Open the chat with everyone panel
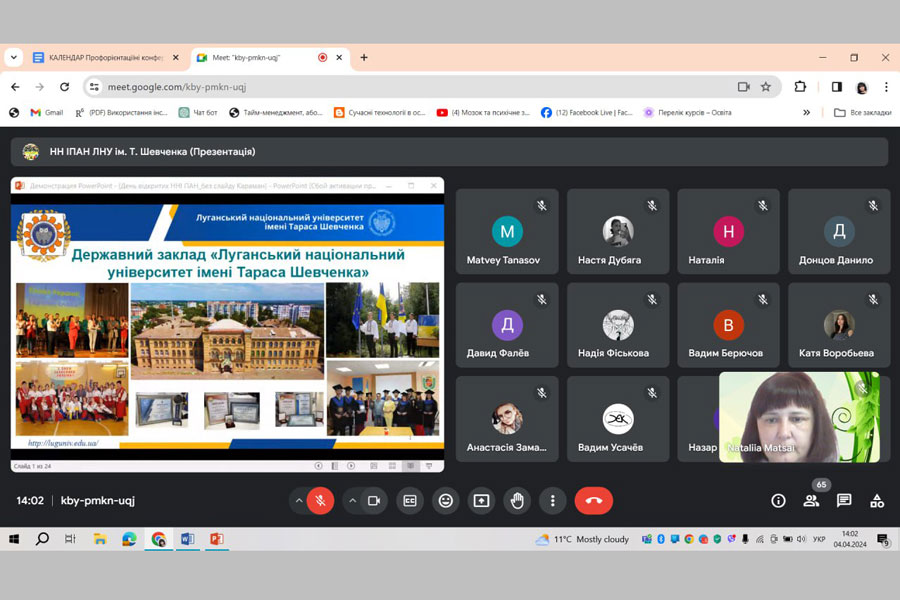This screenshot has width=900, height=600. tap(844, 501)
